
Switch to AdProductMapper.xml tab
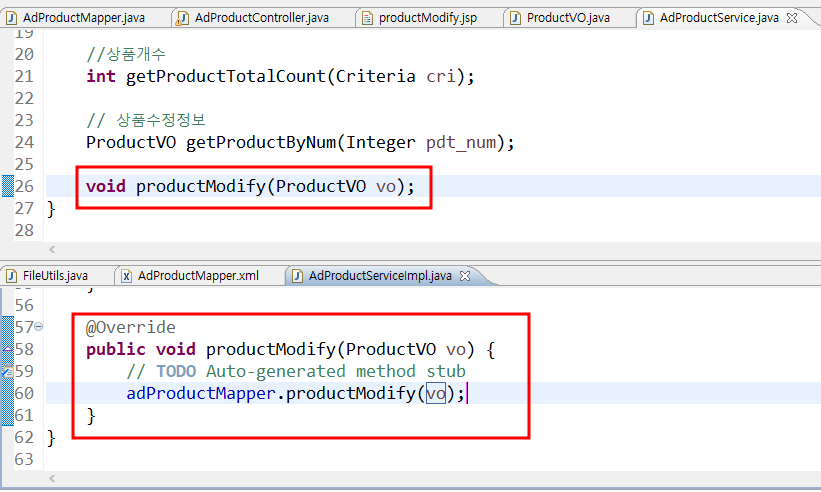click(x=198, y=276)
